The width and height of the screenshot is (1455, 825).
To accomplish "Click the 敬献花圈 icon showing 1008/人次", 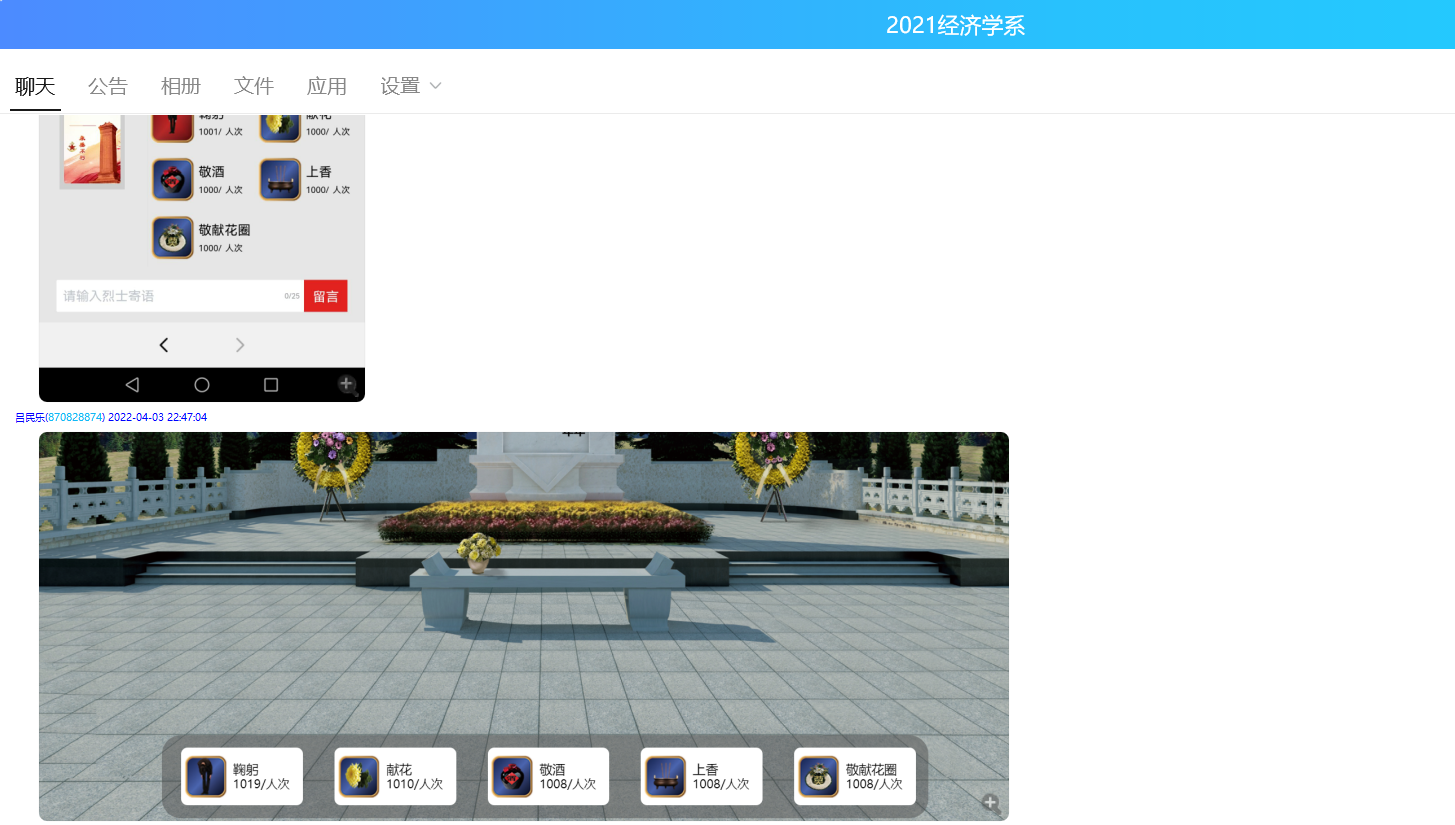I will pyautogui.click(x=818, y=777).
